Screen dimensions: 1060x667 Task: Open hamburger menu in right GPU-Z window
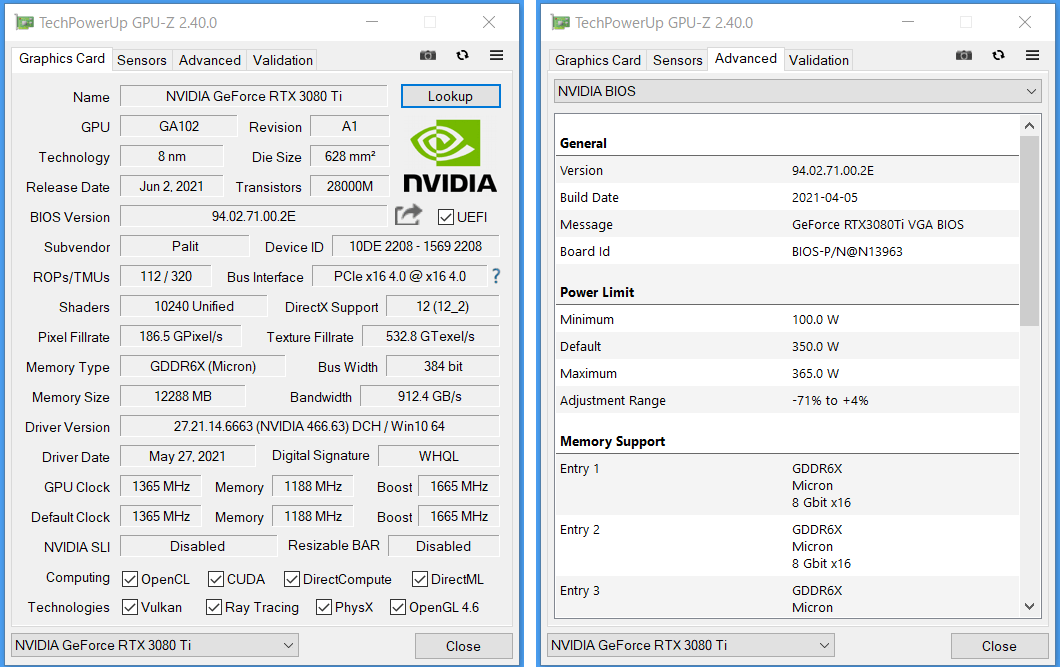coord(1032,55)
